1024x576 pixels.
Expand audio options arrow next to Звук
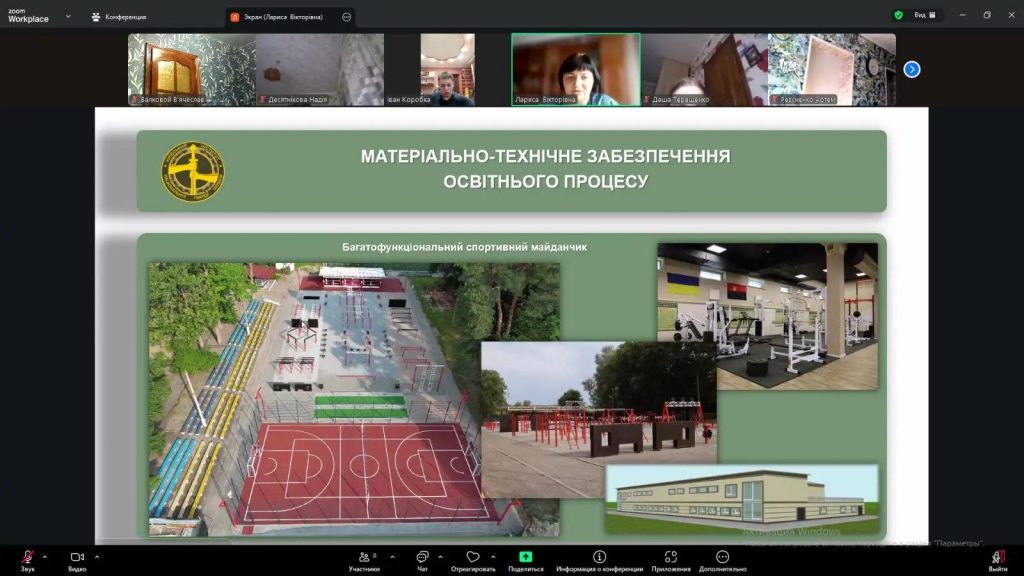(44, 556)
